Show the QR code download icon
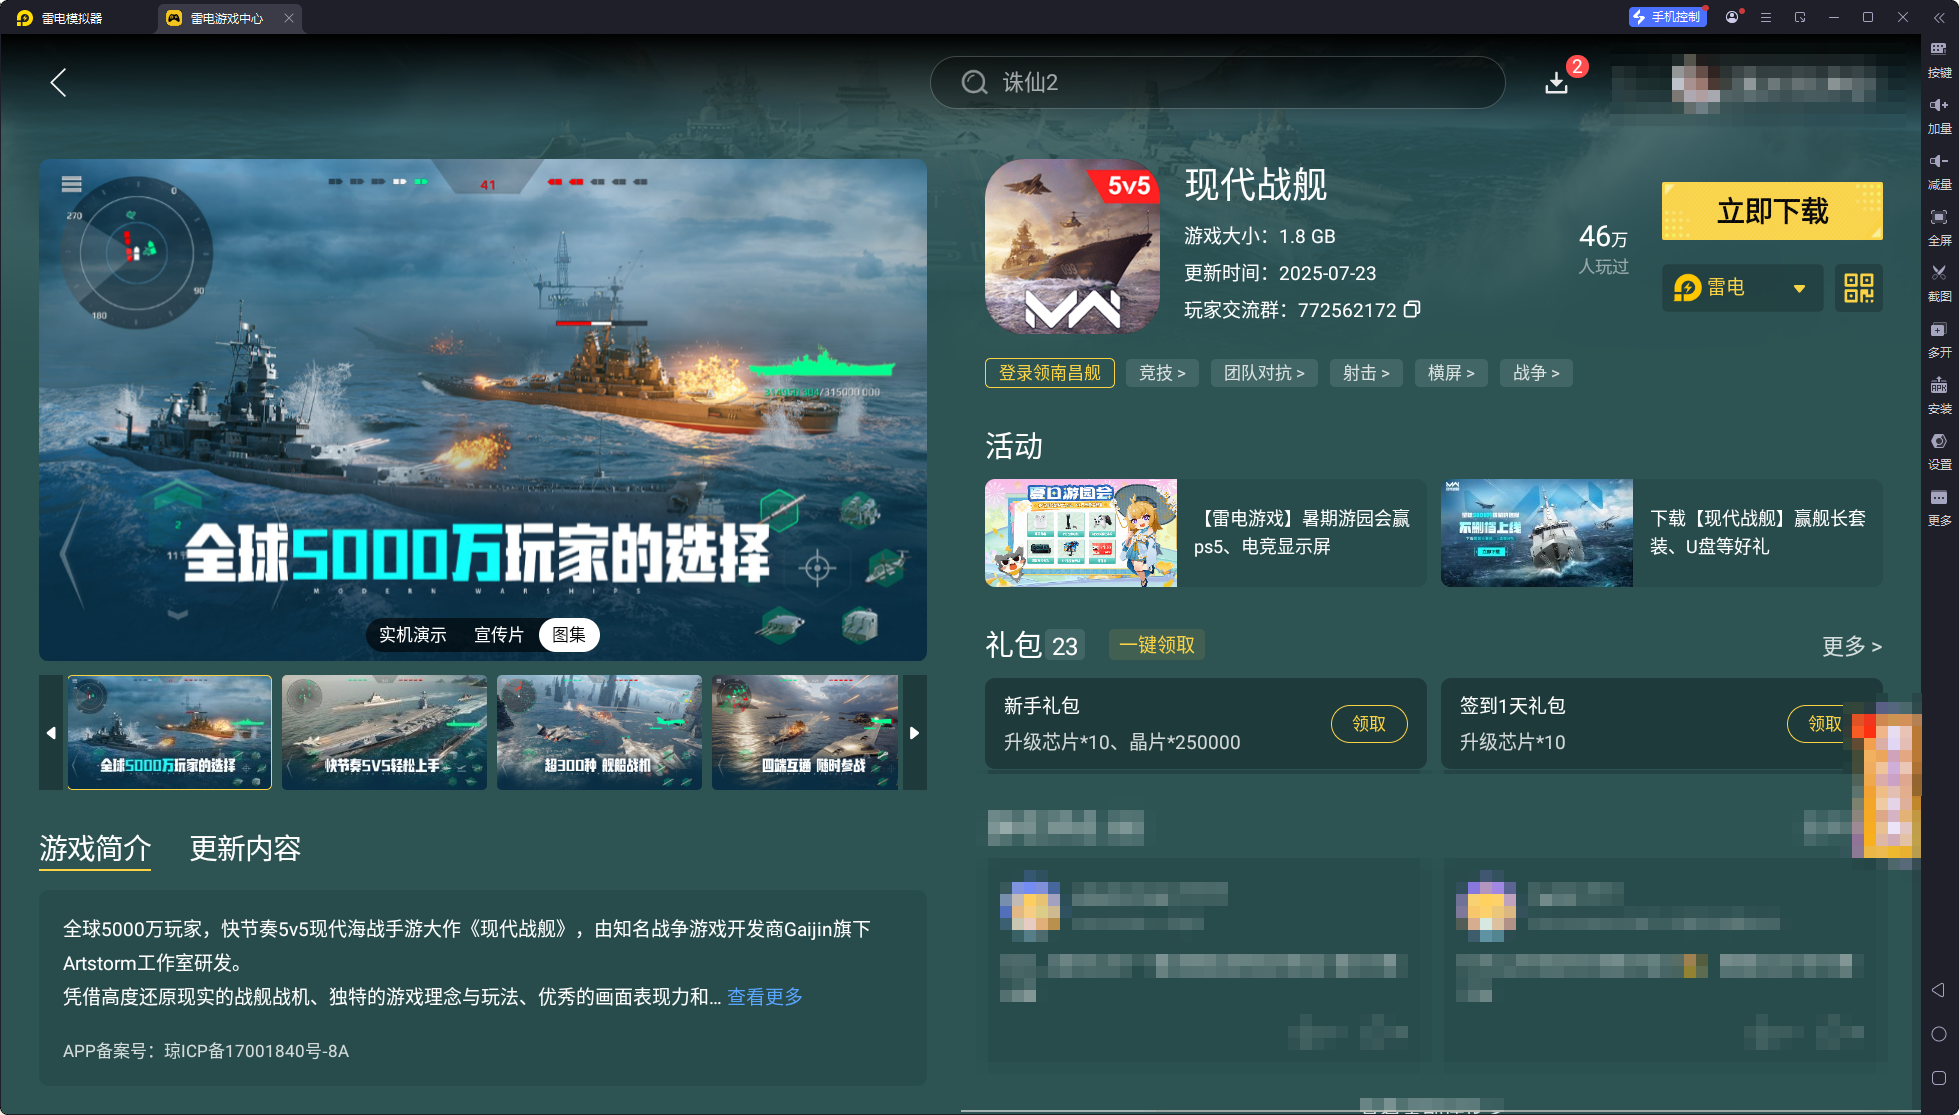1959x1115 pixels. point(1858,288)
